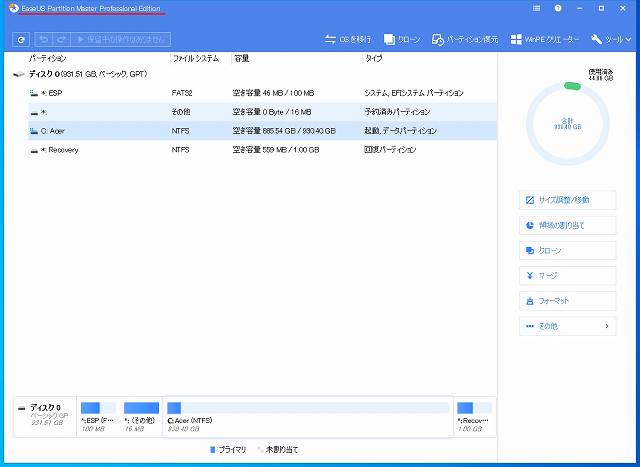The width and height of the screenshot is (640, 467).
Task: Click the C: Acer NTFS bar in disk map
Action: coord(308,417)
